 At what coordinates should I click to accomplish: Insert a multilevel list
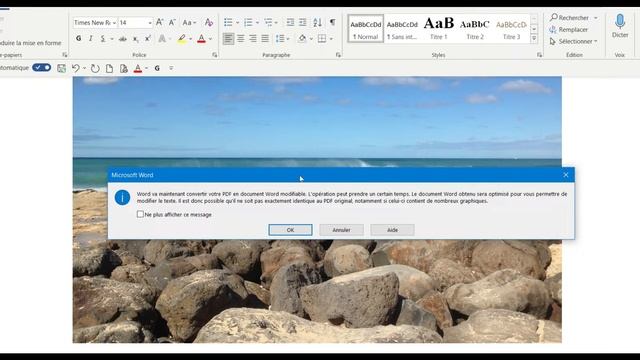pos(268,22)
